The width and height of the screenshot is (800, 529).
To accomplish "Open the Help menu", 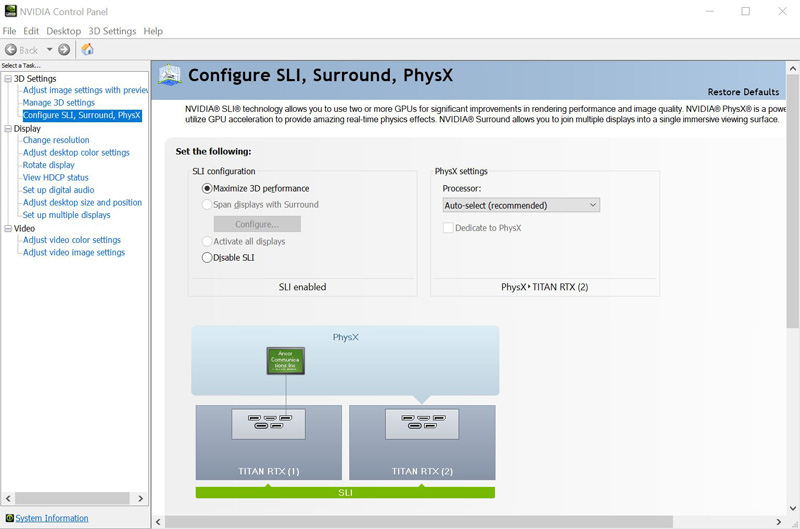I will point(153,31).
